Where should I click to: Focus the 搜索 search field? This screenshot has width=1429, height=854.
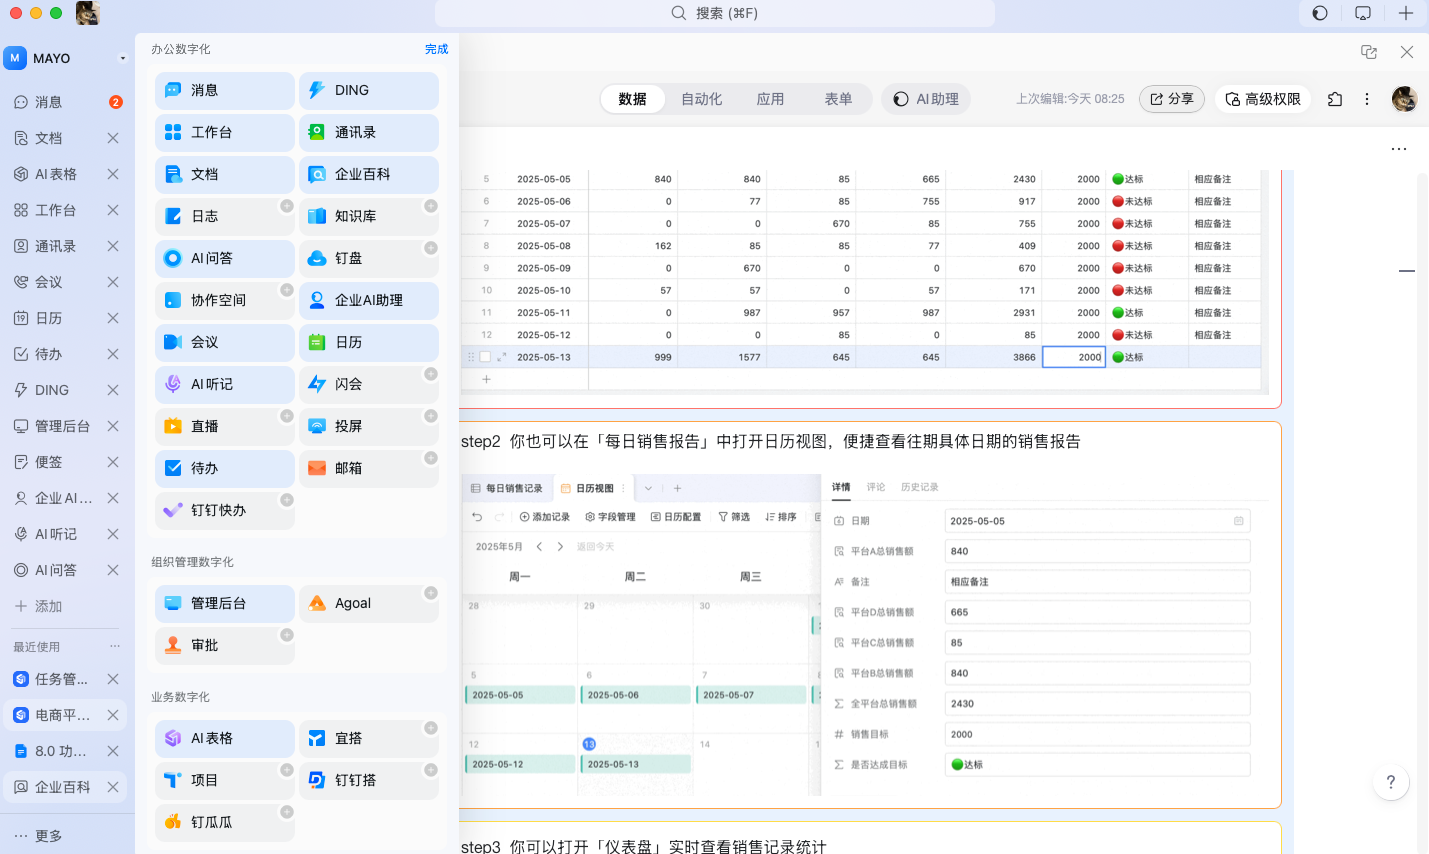pyautogui.click(x=715, y=13)
